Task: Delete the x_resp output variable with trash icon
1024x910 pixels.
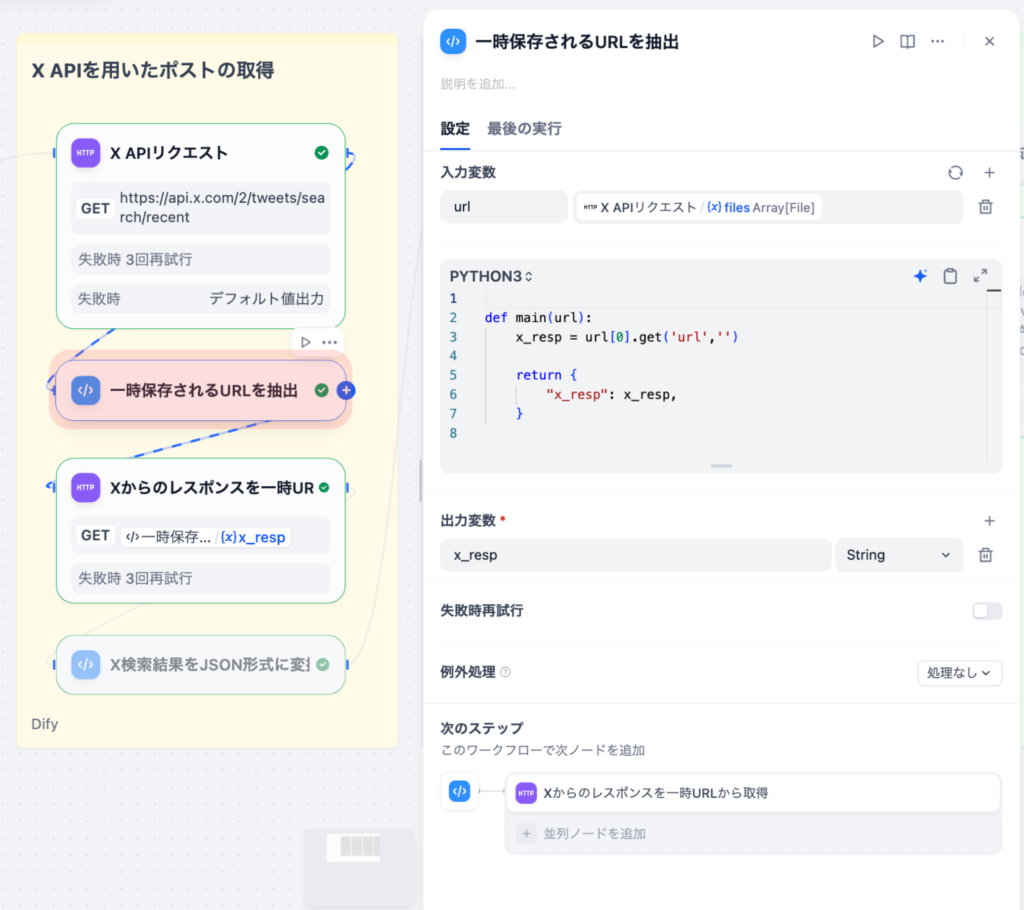Action: (x=985, y=554)
